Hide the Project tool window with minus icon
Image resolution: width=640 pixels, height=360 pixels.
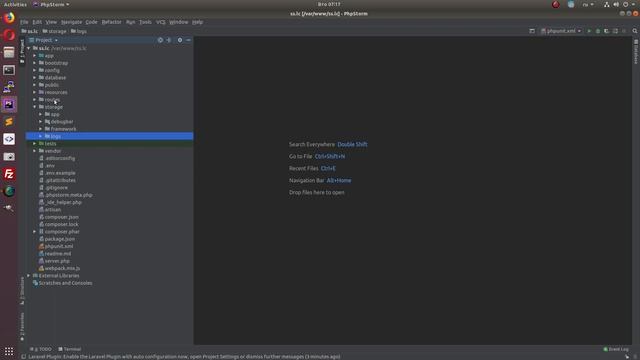click(x=188, y=40)
